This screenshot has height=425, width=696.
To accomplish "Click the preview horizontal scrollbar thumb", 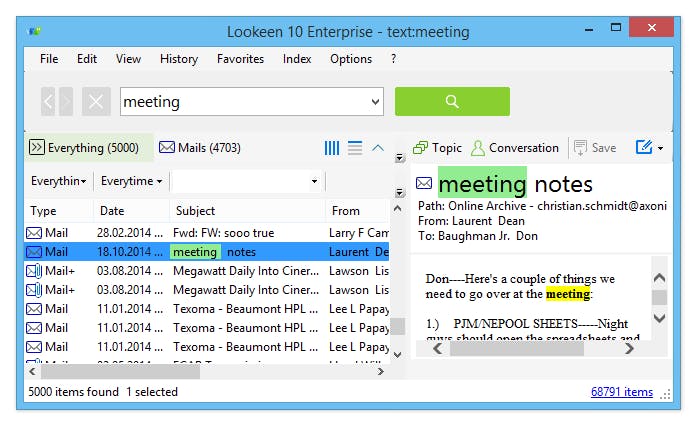I will [x=517, y=349].
